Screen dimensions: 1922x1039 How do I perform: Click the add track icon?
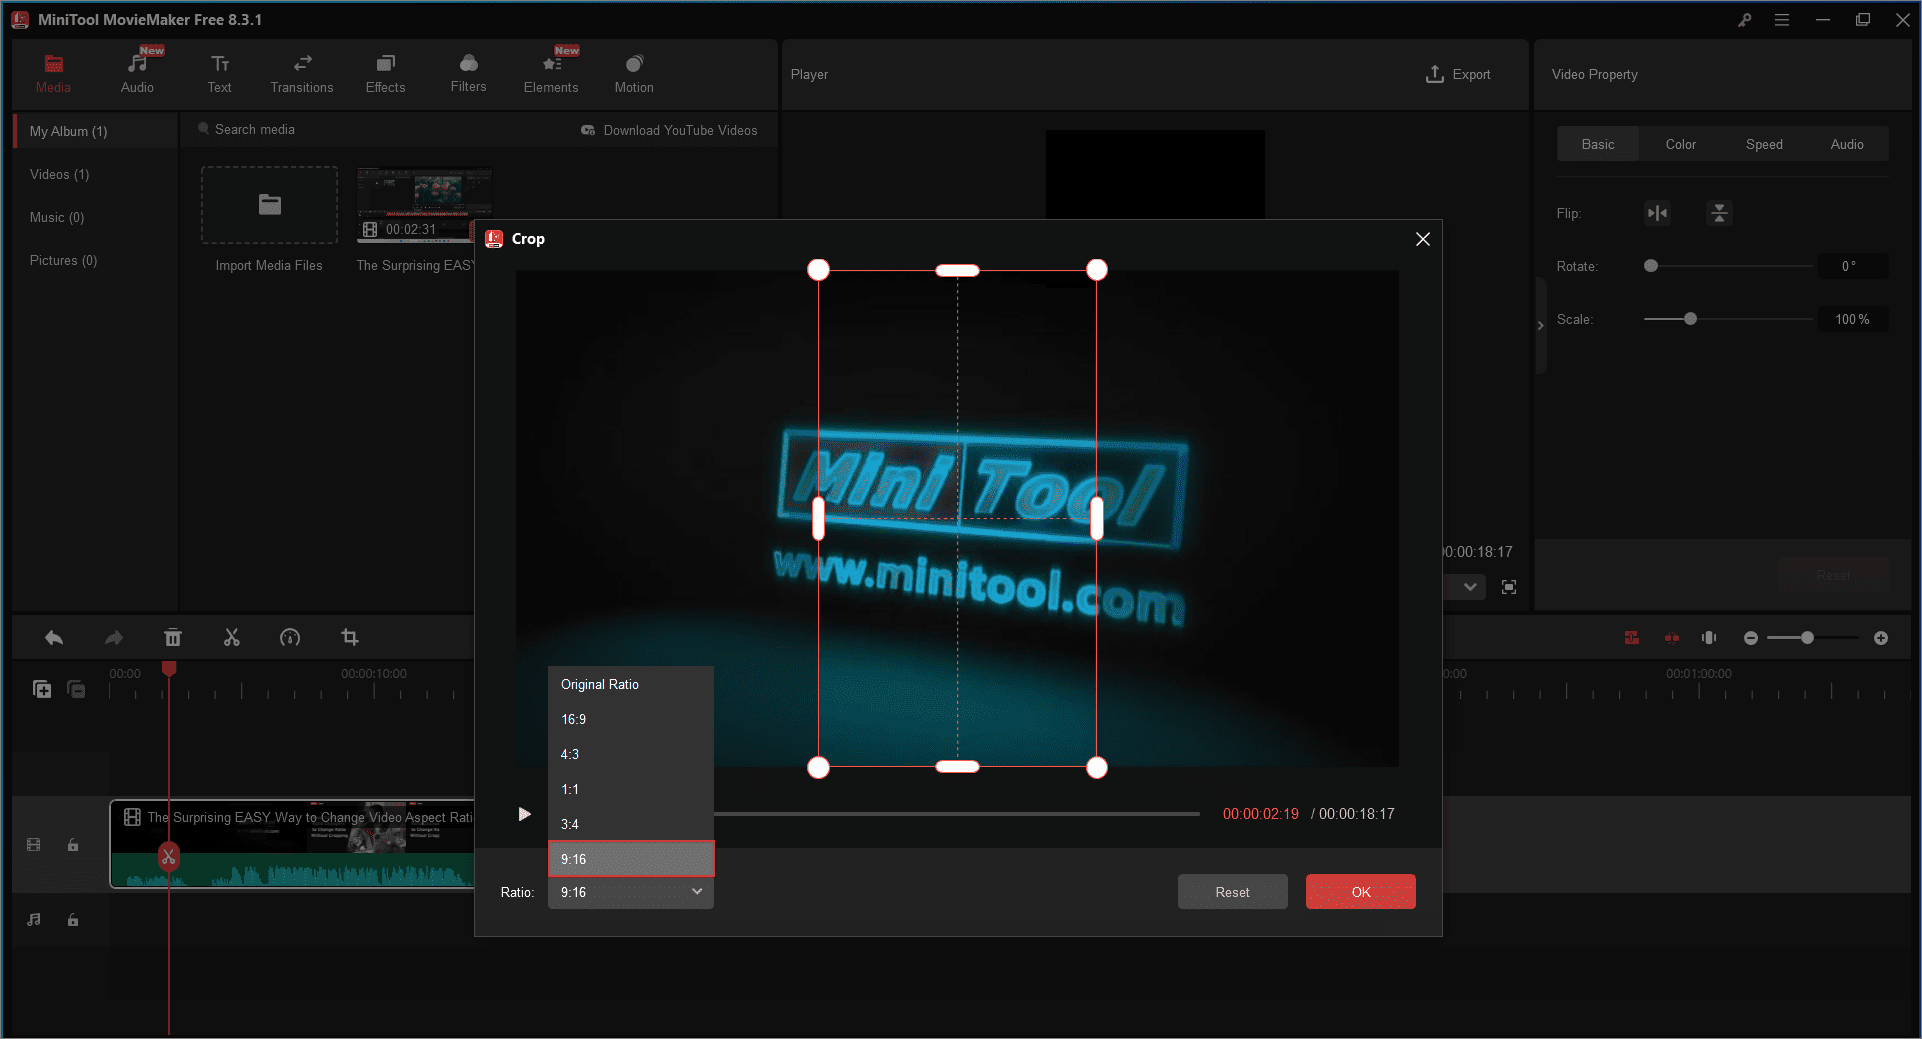point(42,689)
